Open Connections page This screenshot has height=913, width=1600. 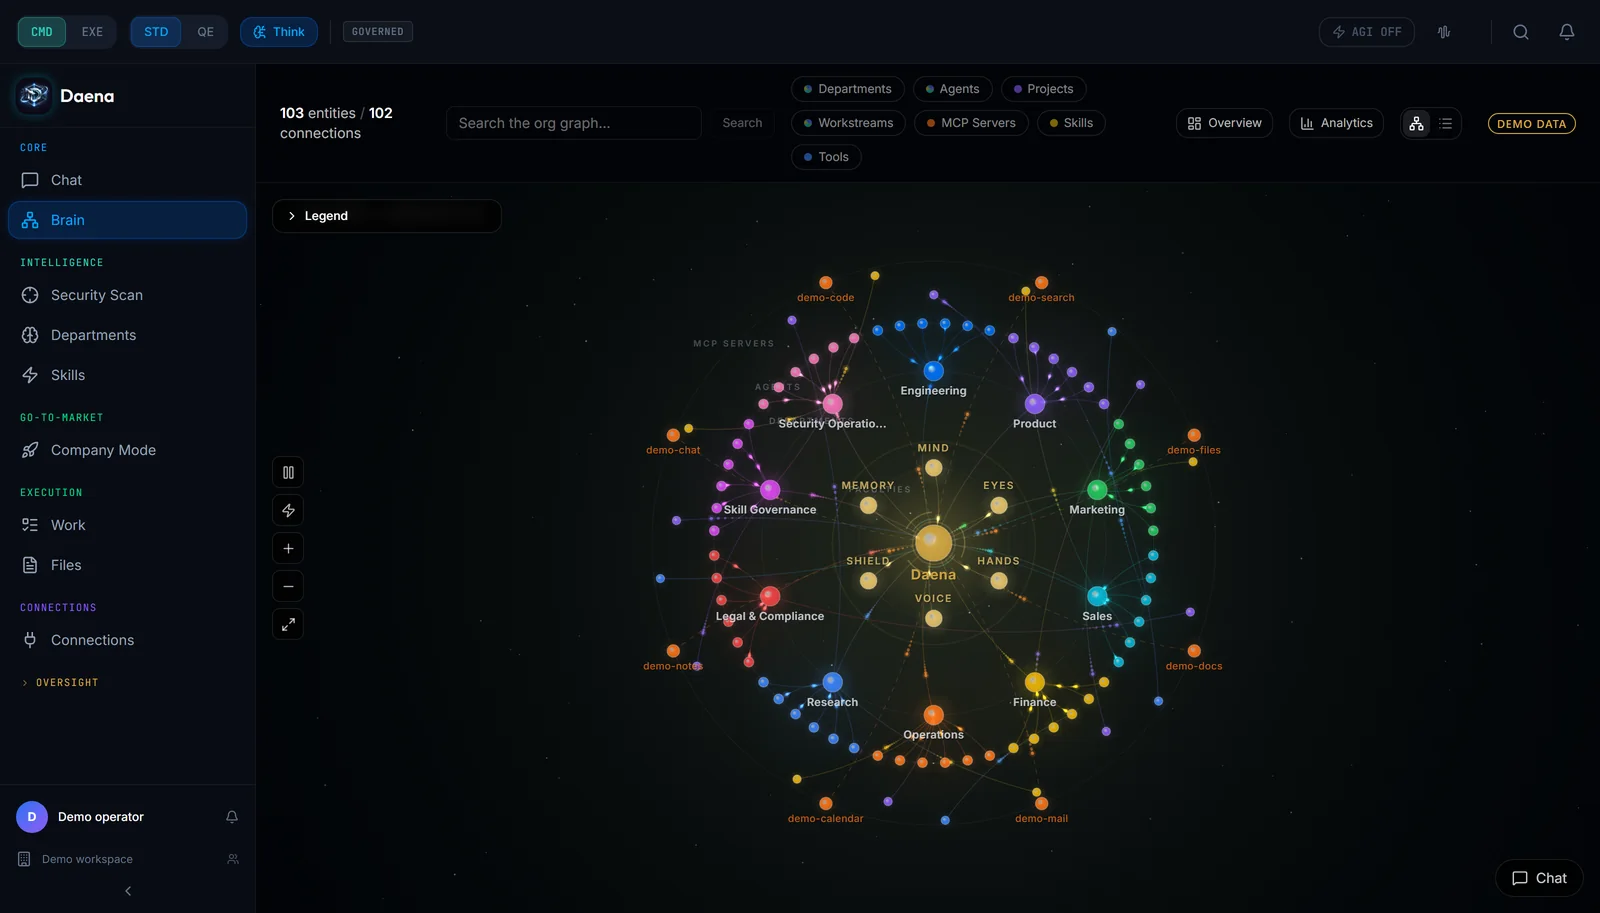coord(127,640)
